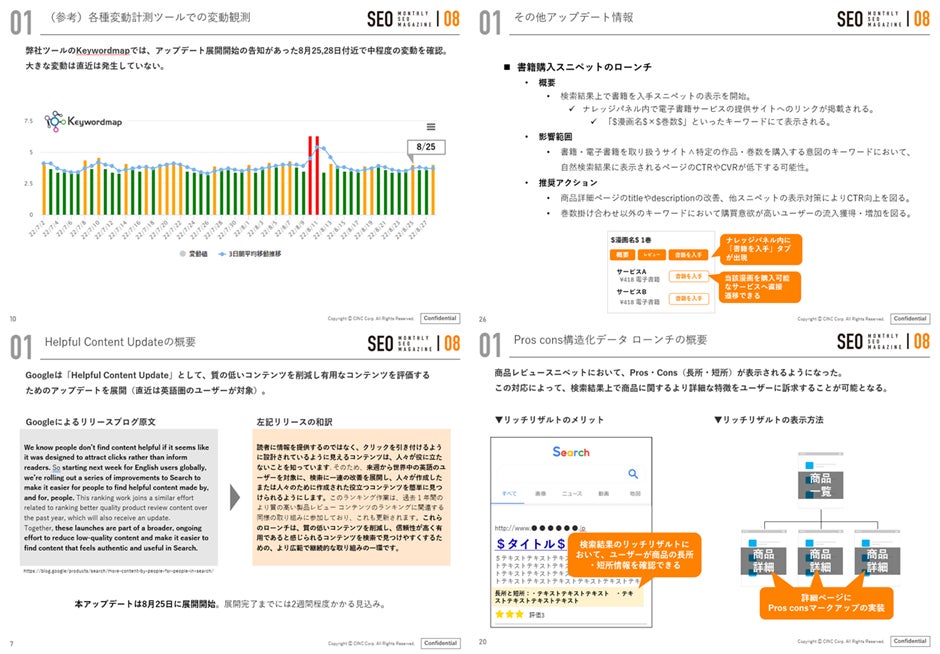
Task: Click the 書籍を入手 button for サービスB
Action: (689, 299)
